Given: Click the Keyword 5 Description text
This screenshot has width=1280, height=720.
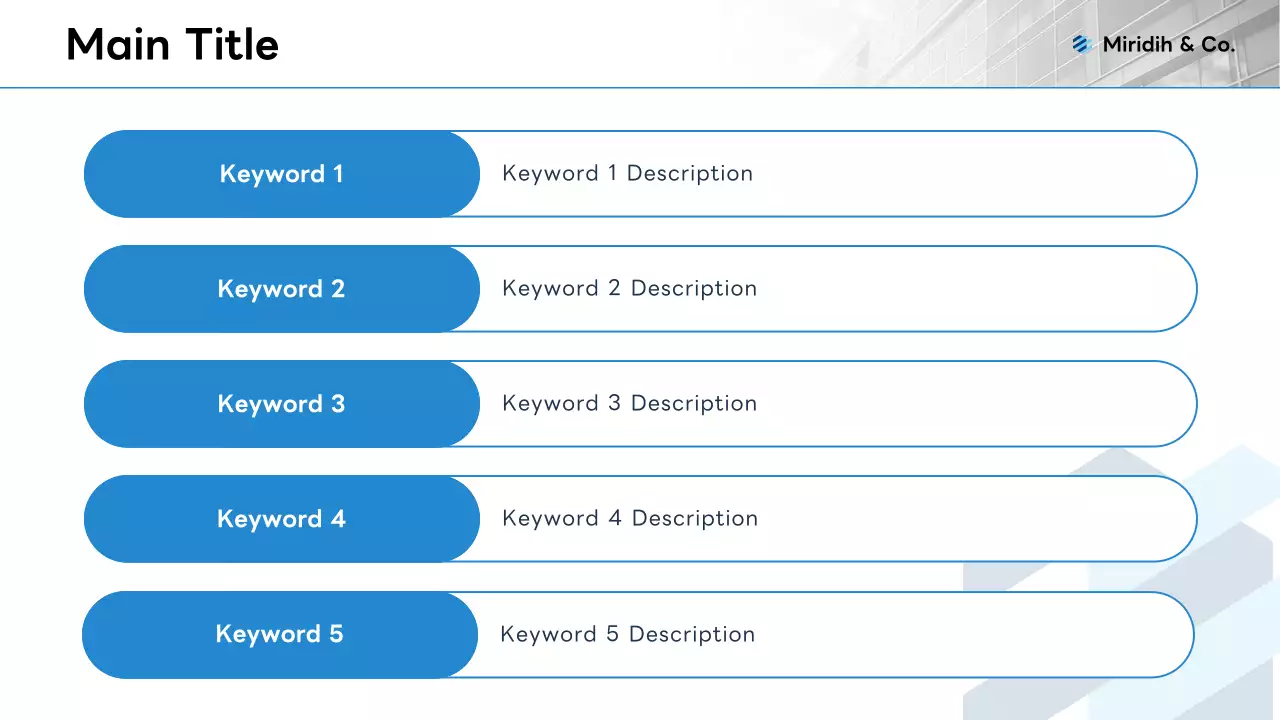Looking at the screenshot, I should click(x=627, y=634).
